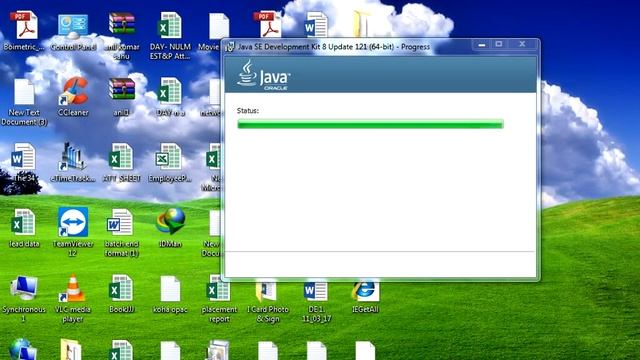Select the PDF file icon beside Movie
Viewport: 640px width, 360px height.
tap(268, 25)
